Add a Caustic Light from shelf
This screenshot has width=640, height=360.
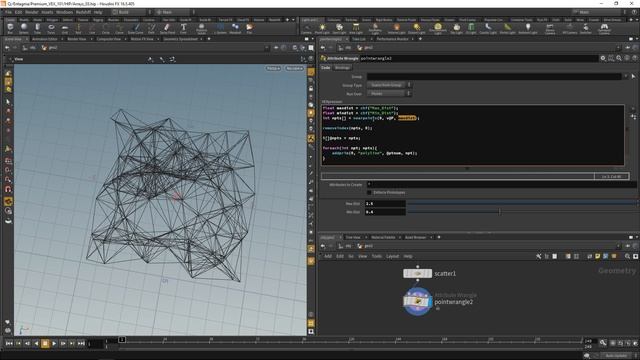488,28
